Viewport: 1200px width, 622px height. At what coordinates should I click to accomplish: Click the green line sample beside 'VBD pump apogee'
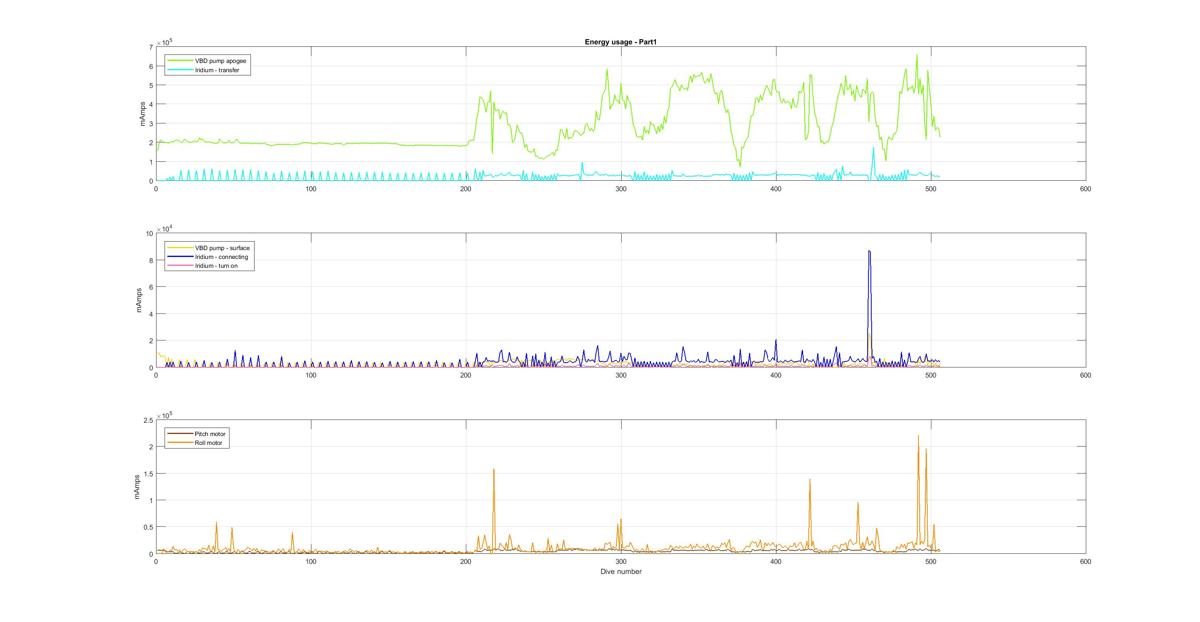click(180, 61)
